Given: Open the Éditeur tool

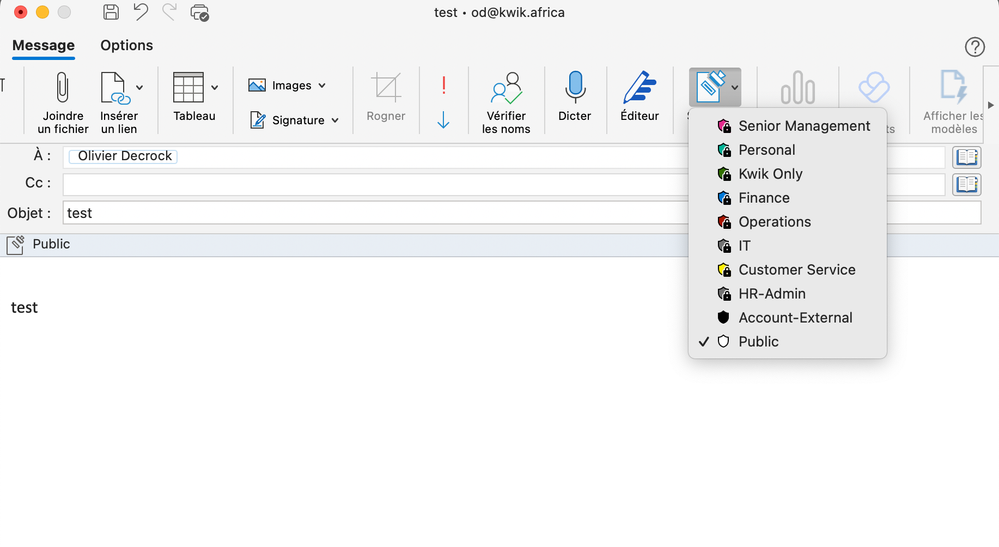Looking at the screenshot, I should coord(640,97).
